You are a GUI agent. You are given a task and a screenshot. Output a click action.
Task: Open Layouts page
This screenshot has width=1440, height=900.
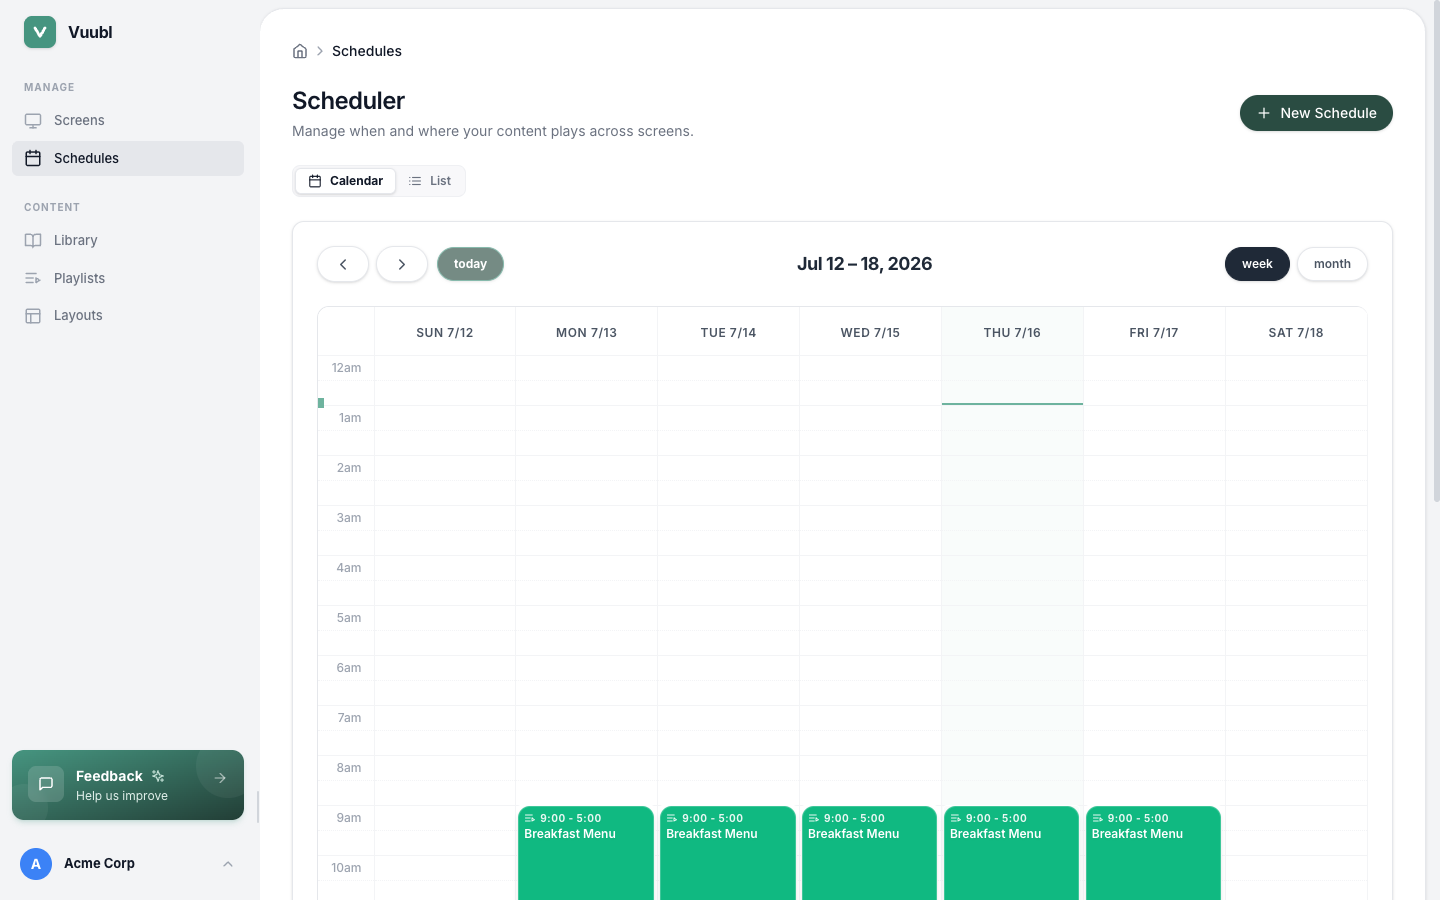128,315
